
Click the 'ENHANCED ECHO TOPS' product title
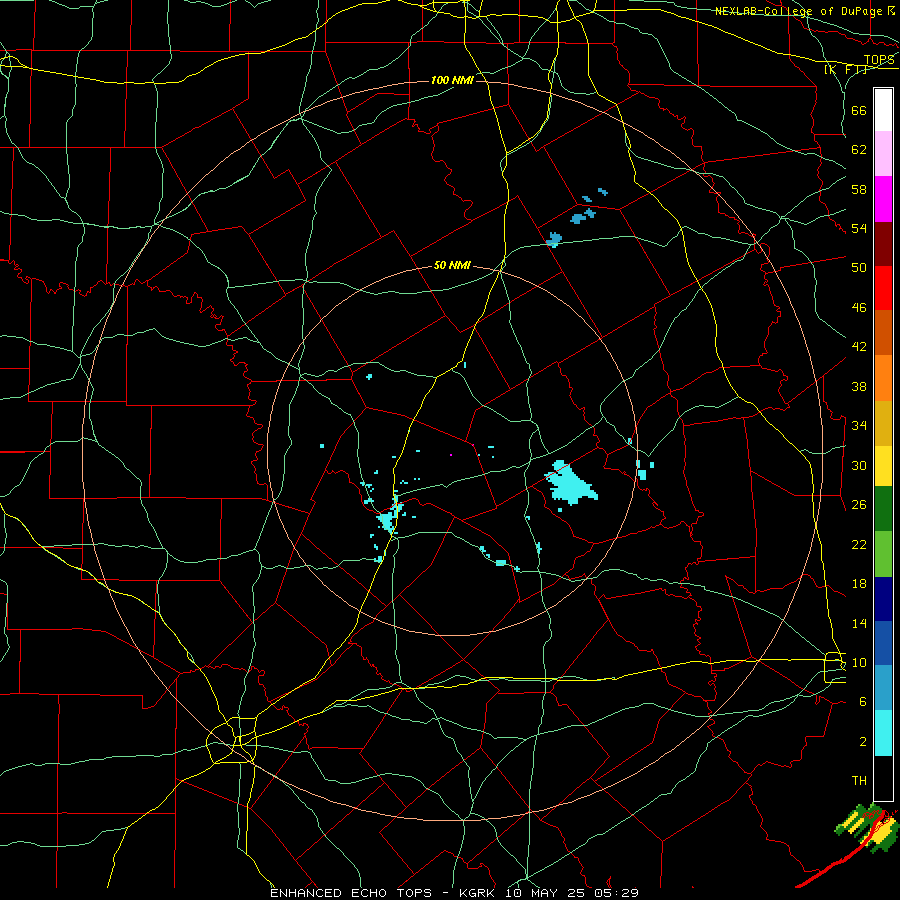click(351, 893)
